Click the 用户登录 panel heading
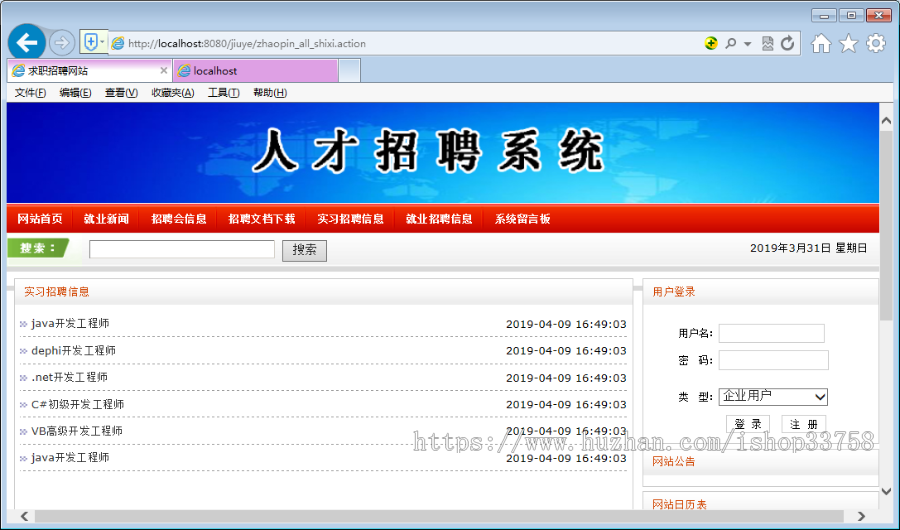The image size is (900, 530). (x=674, y=292)
